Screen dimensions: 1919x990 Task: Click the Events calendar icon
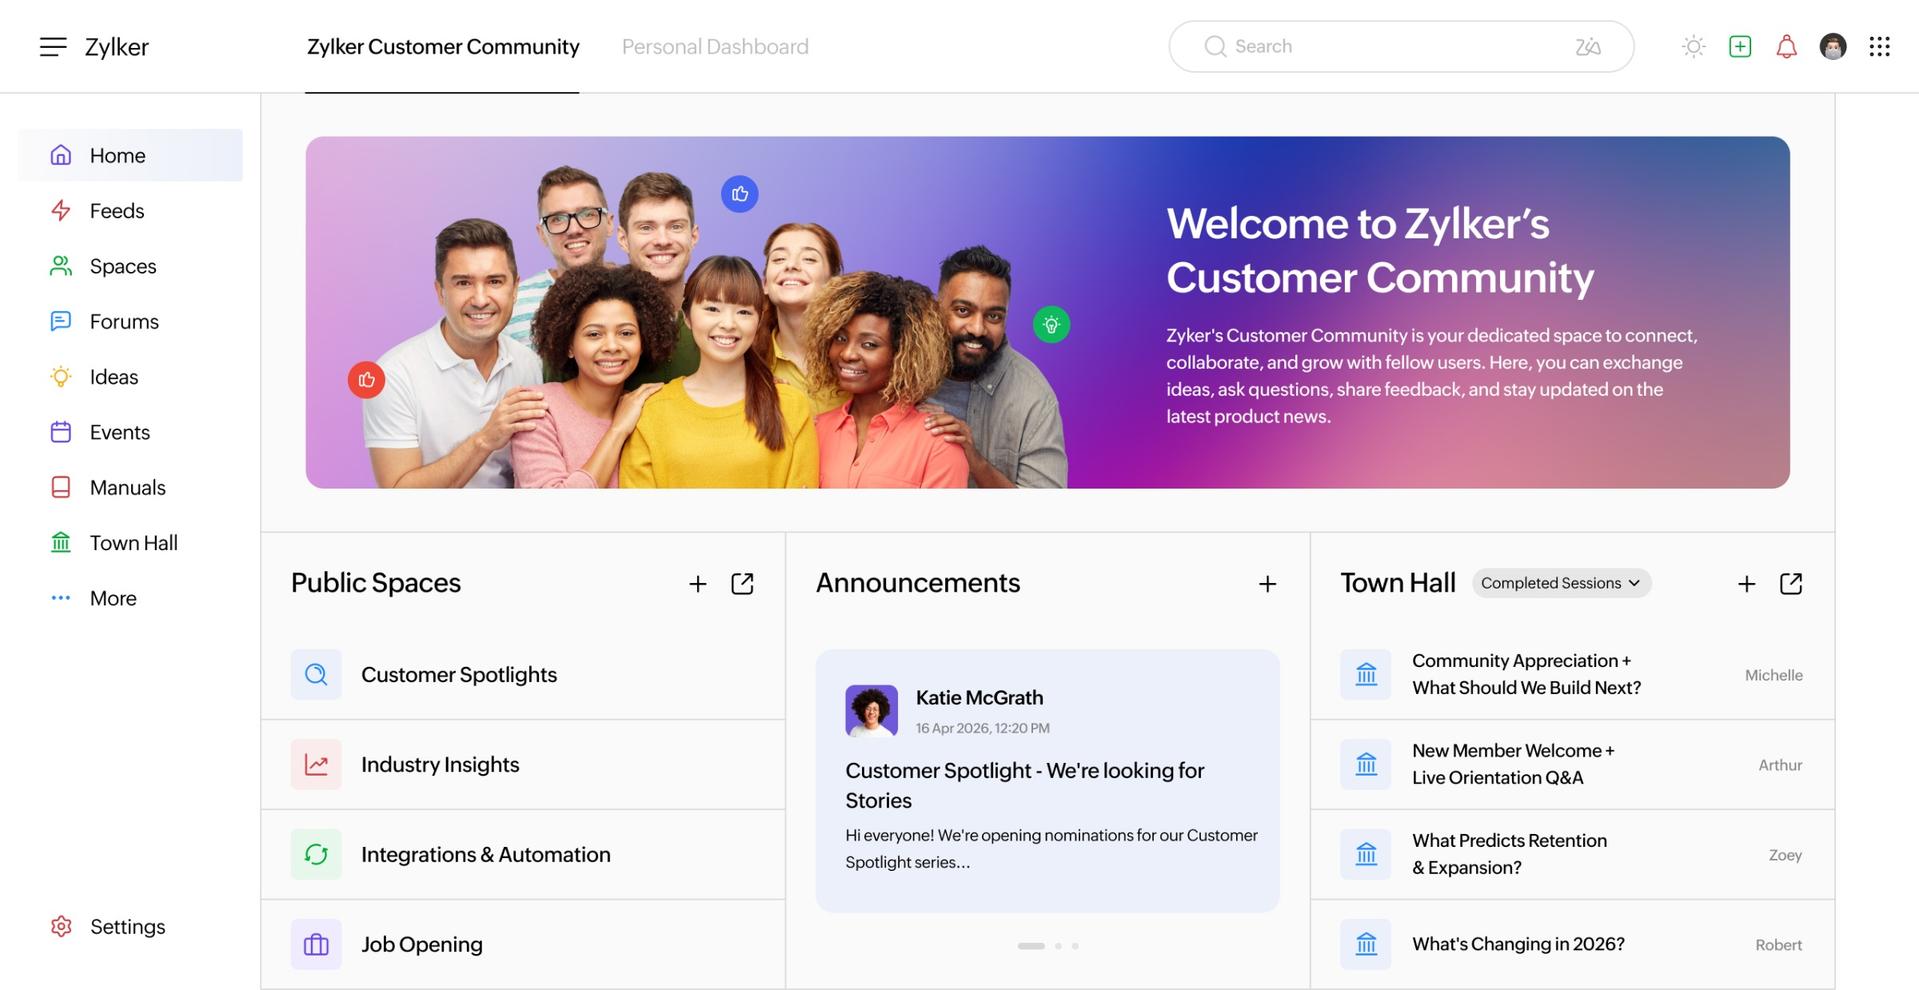61,432
